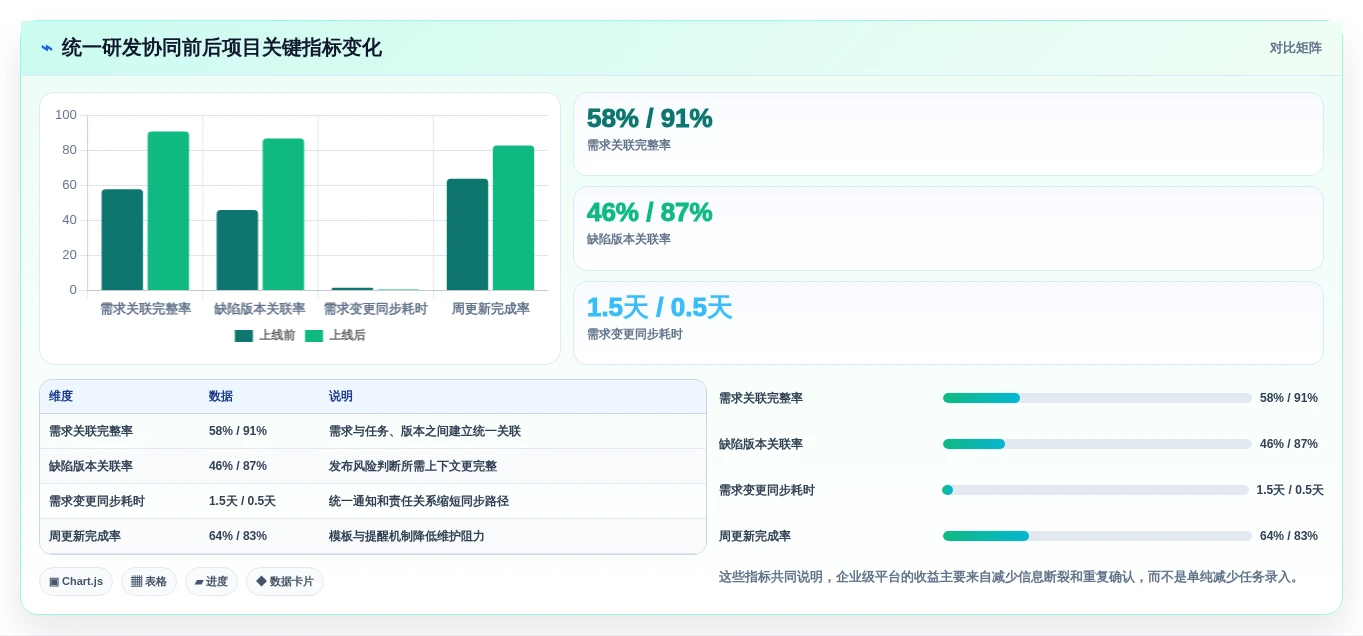Click the 上线后 bar for 周更新完成率

pyautogui.click(x=513, y=218)
